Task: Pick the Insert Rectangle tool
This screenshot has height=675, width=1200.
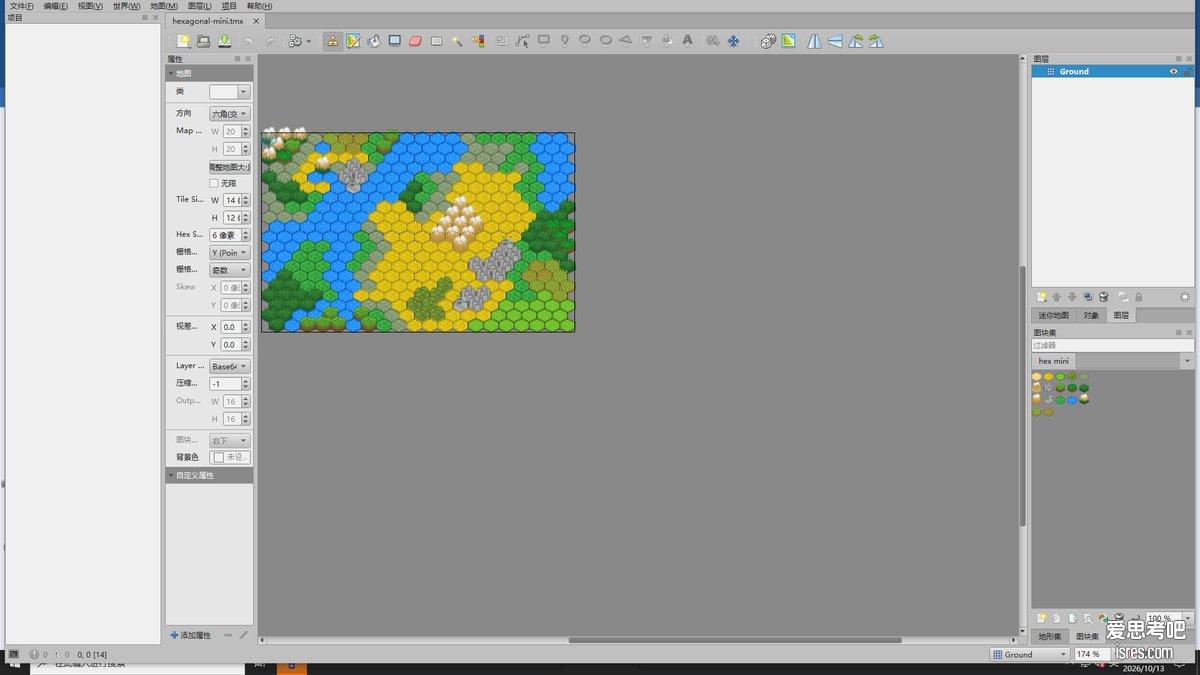Action: click(544, 41)
